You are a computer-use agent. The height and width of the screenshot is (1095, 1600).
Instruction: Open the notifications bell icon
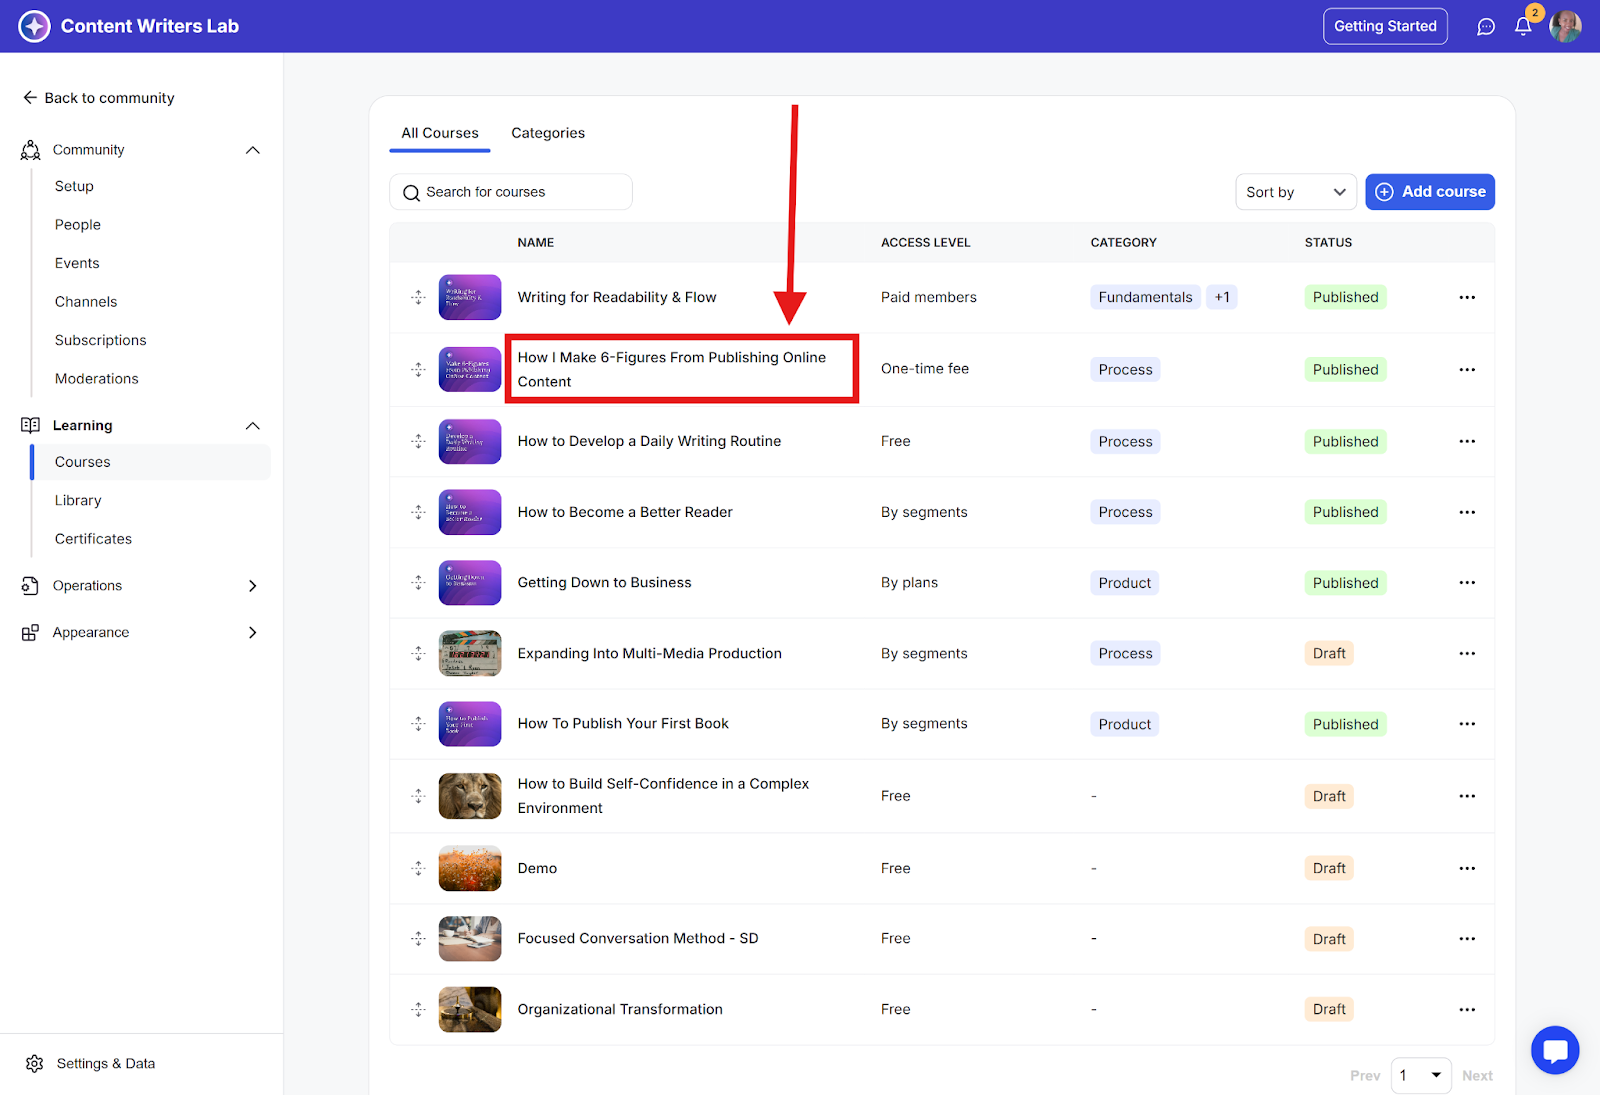click(1523, 27)
